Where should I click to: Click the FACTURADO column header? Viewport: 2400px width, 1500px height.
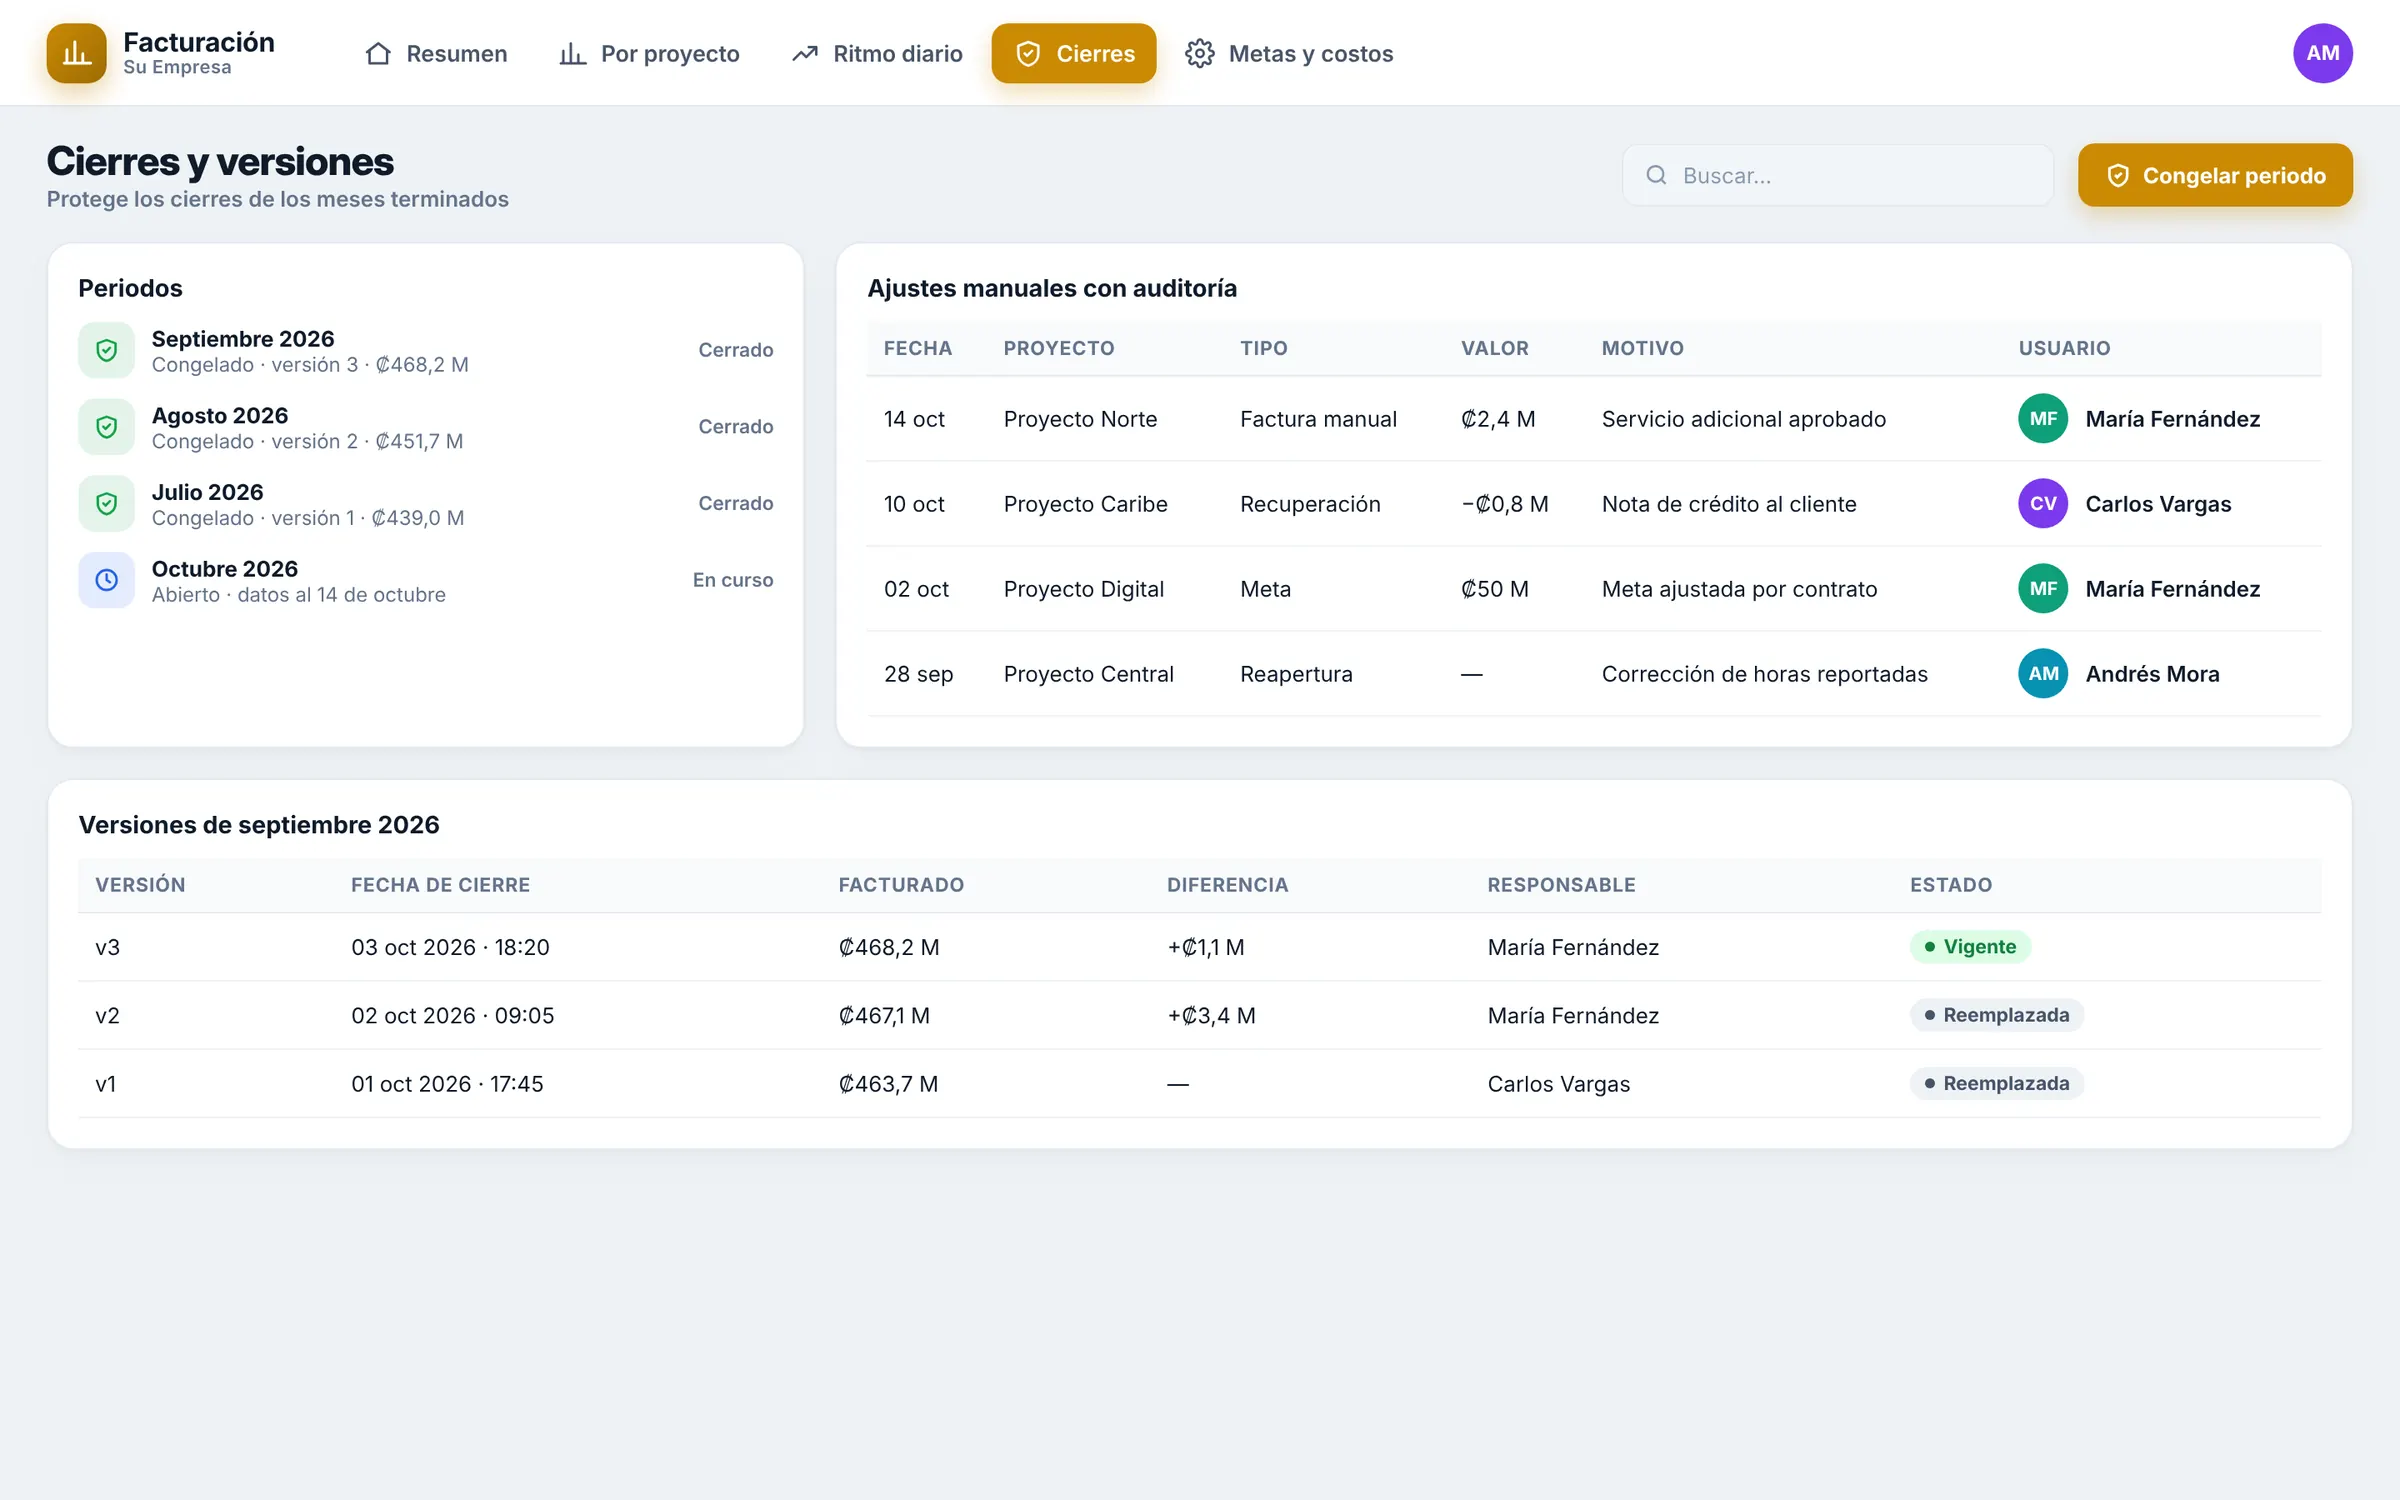[901, 885]
